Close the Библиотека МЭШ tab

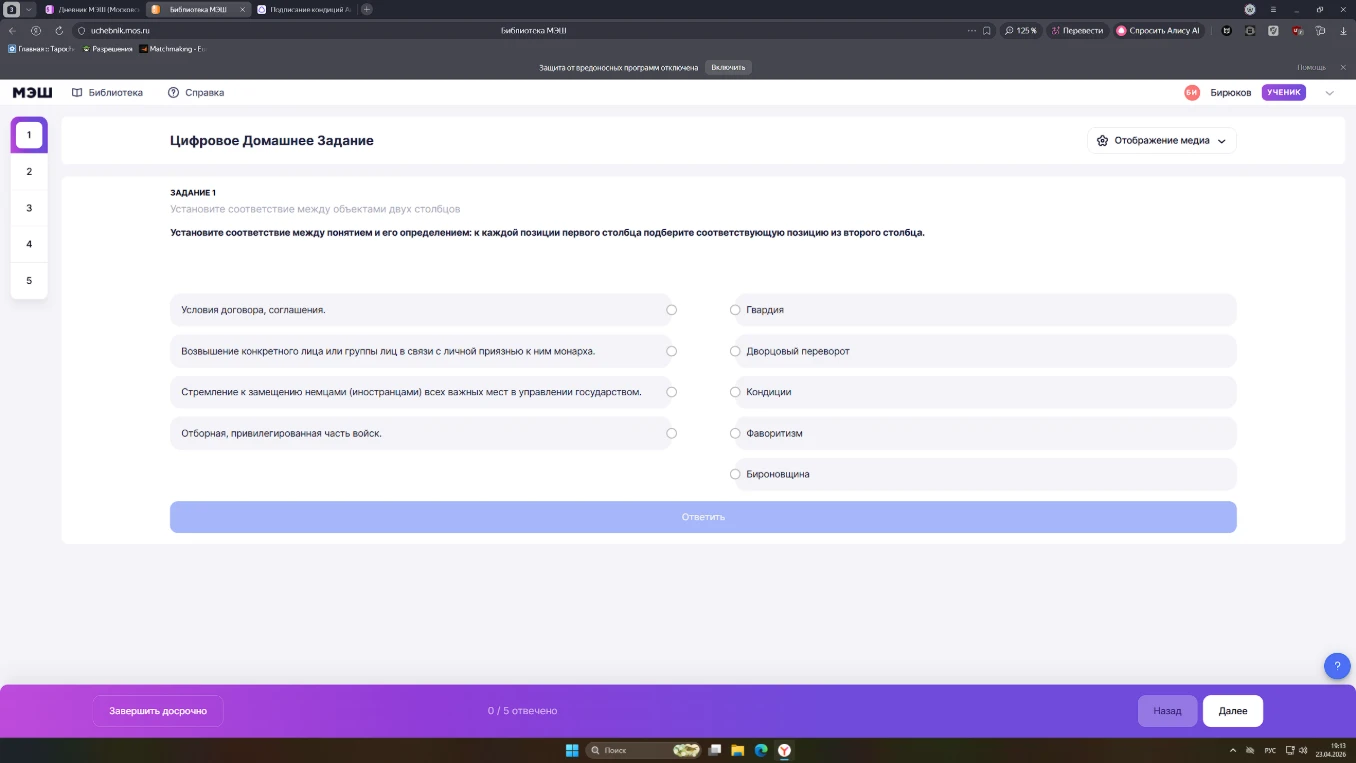[242, 9]
